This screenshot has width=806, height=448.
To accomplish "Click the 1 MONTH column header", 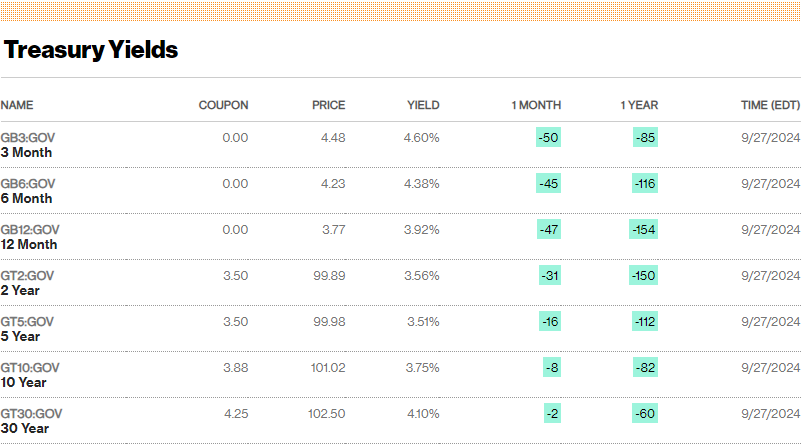I will [x=536, y=105].
